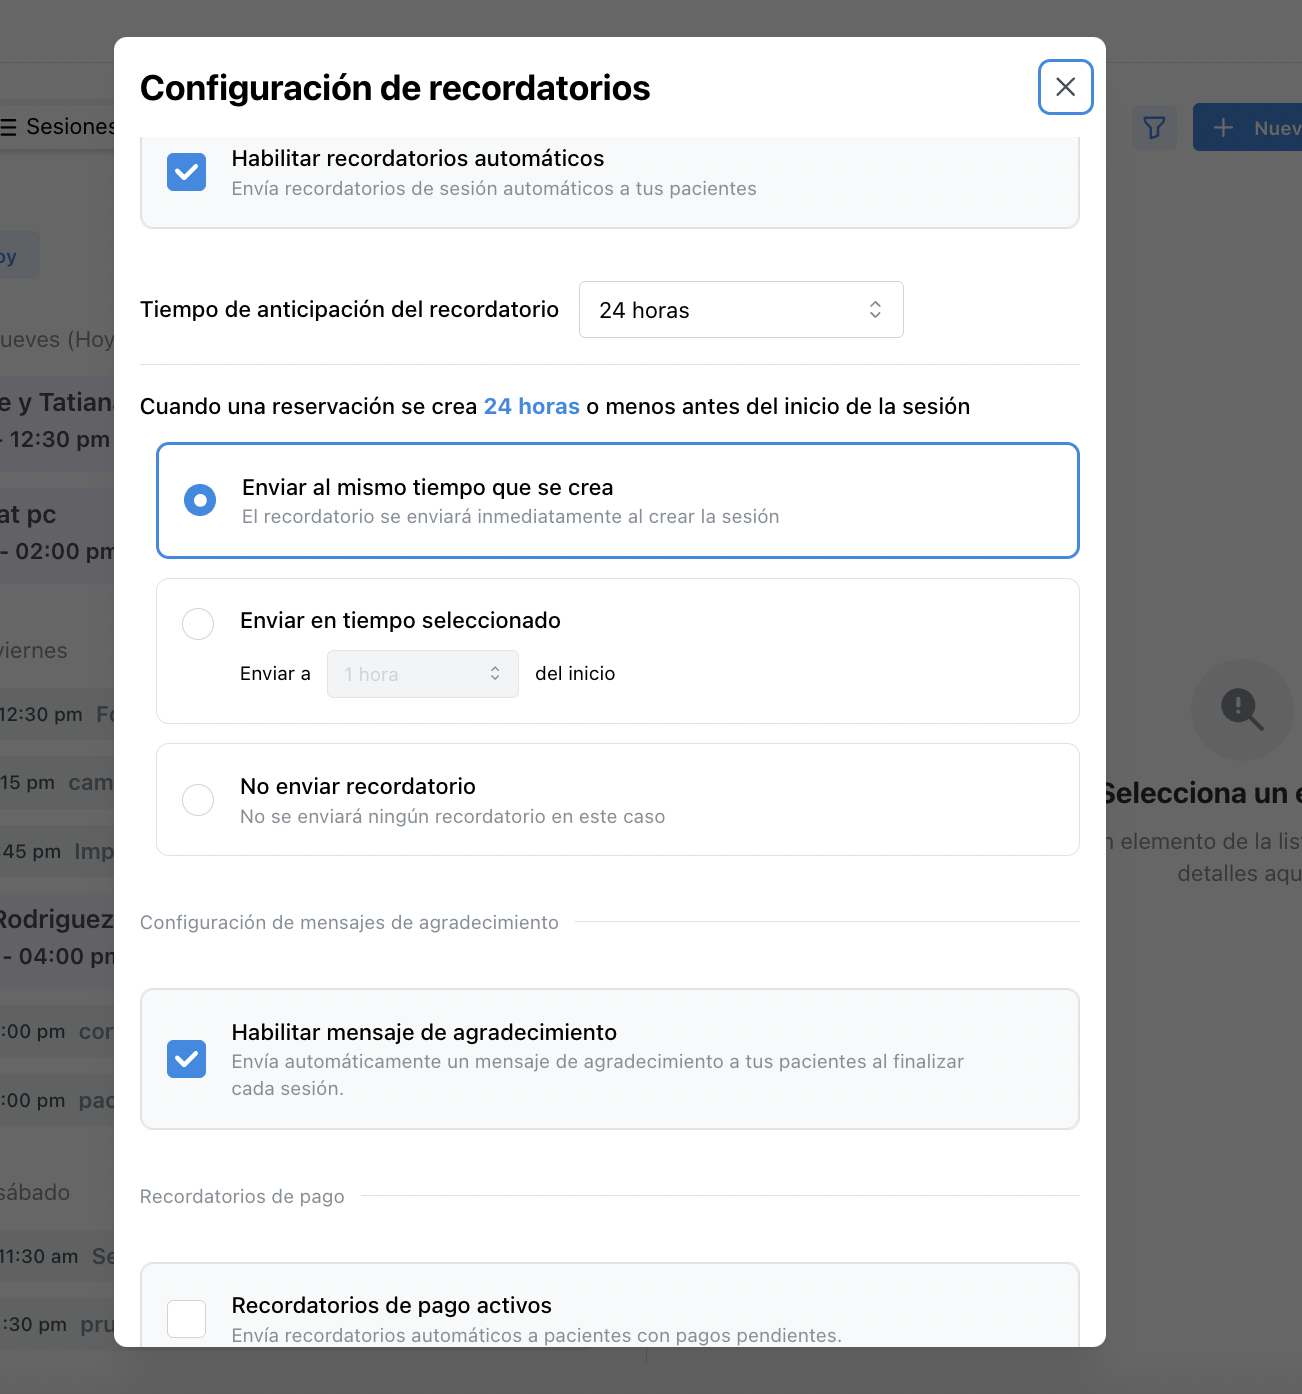Open the Rodriguez 04:00 pm session
The width and height of the screenshot is (1302, 1394).
click(57, 938)
